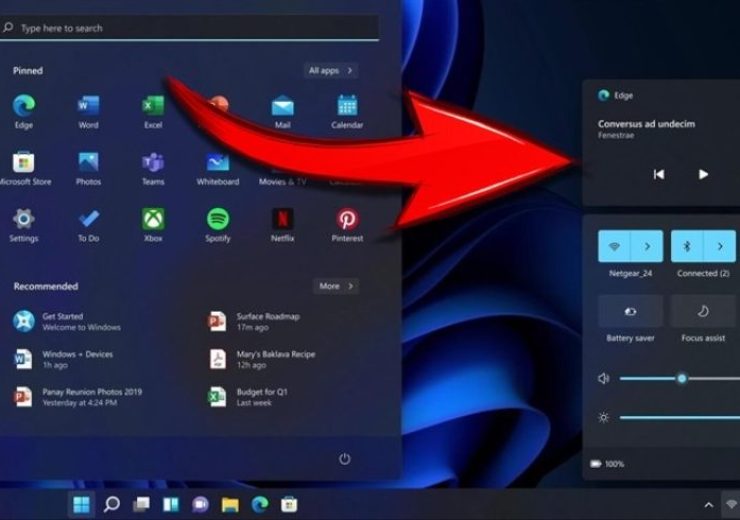Open the Netflix app
The width and height of the screenshot is (740, 520).
(x=282, y=225)
